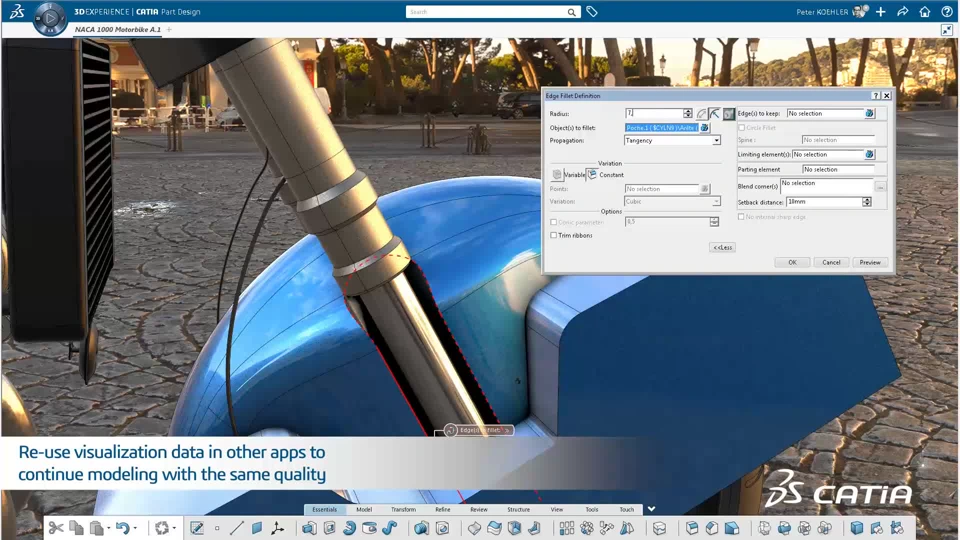Click the Compass play button at the top left
Viewport: 960px width, 540px height.
[x=50, y=18]
